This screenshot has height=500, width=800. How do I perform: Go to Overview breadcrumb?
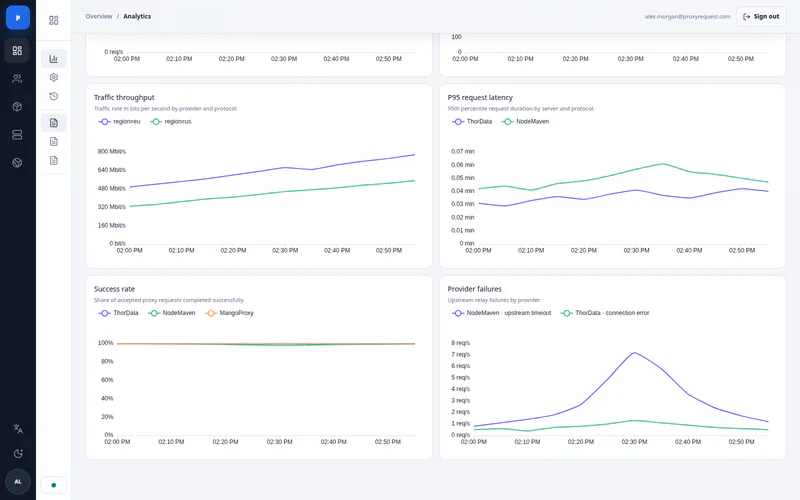(x=98, y=16)
